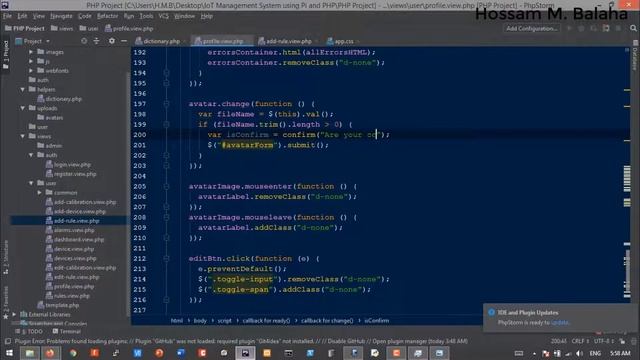Collapse the helpers folder
This screenshot has height=360, width=640.
23,89
